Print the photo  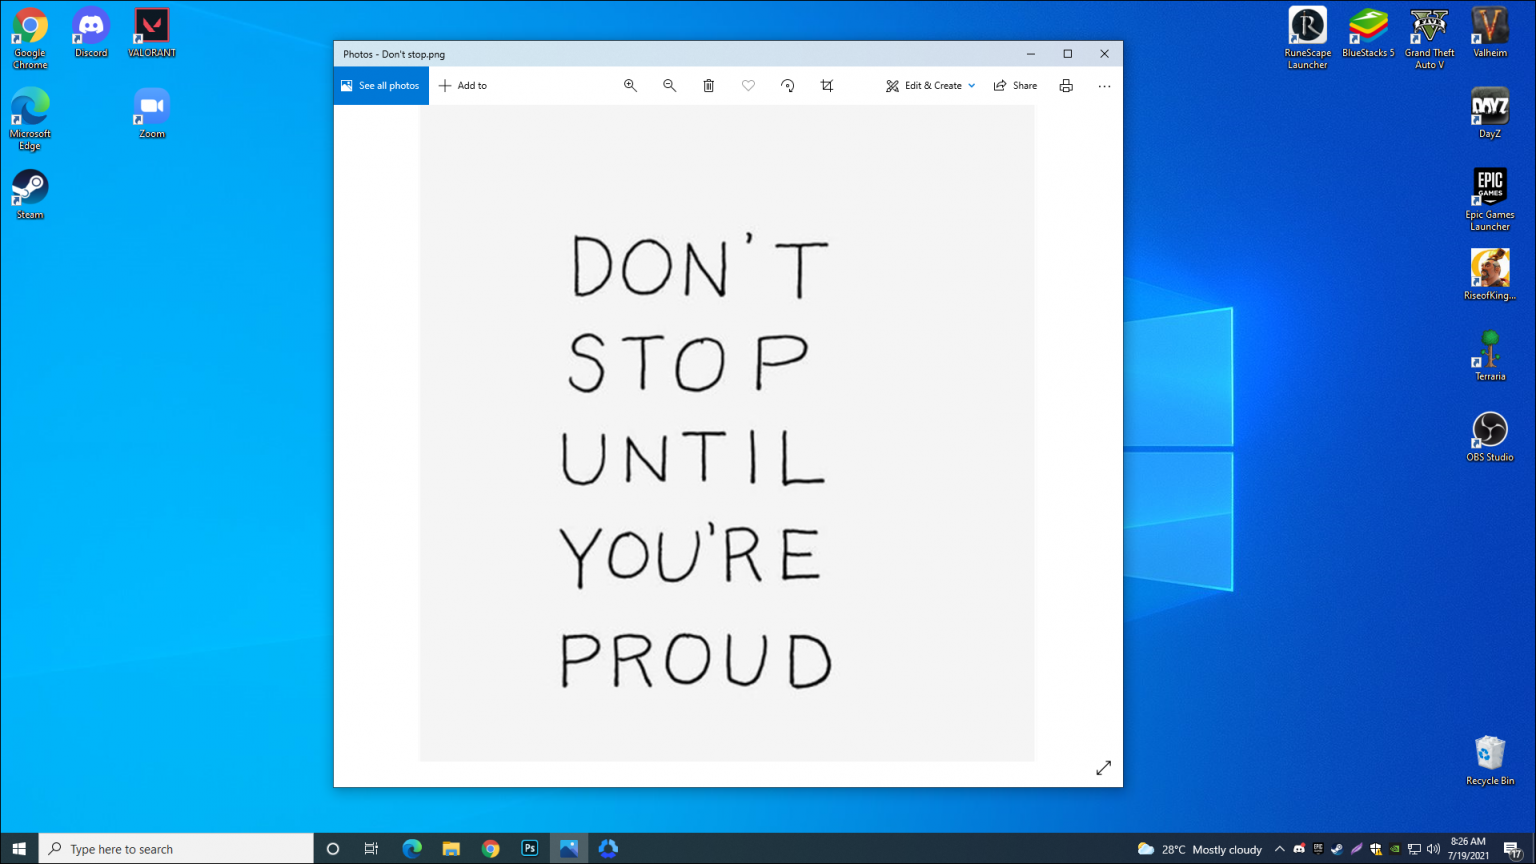click(1065, 85)
